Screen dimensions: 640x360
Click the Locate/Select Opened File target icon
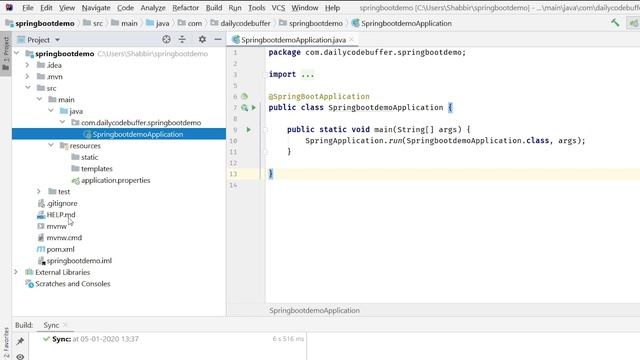tap(166, 40)
